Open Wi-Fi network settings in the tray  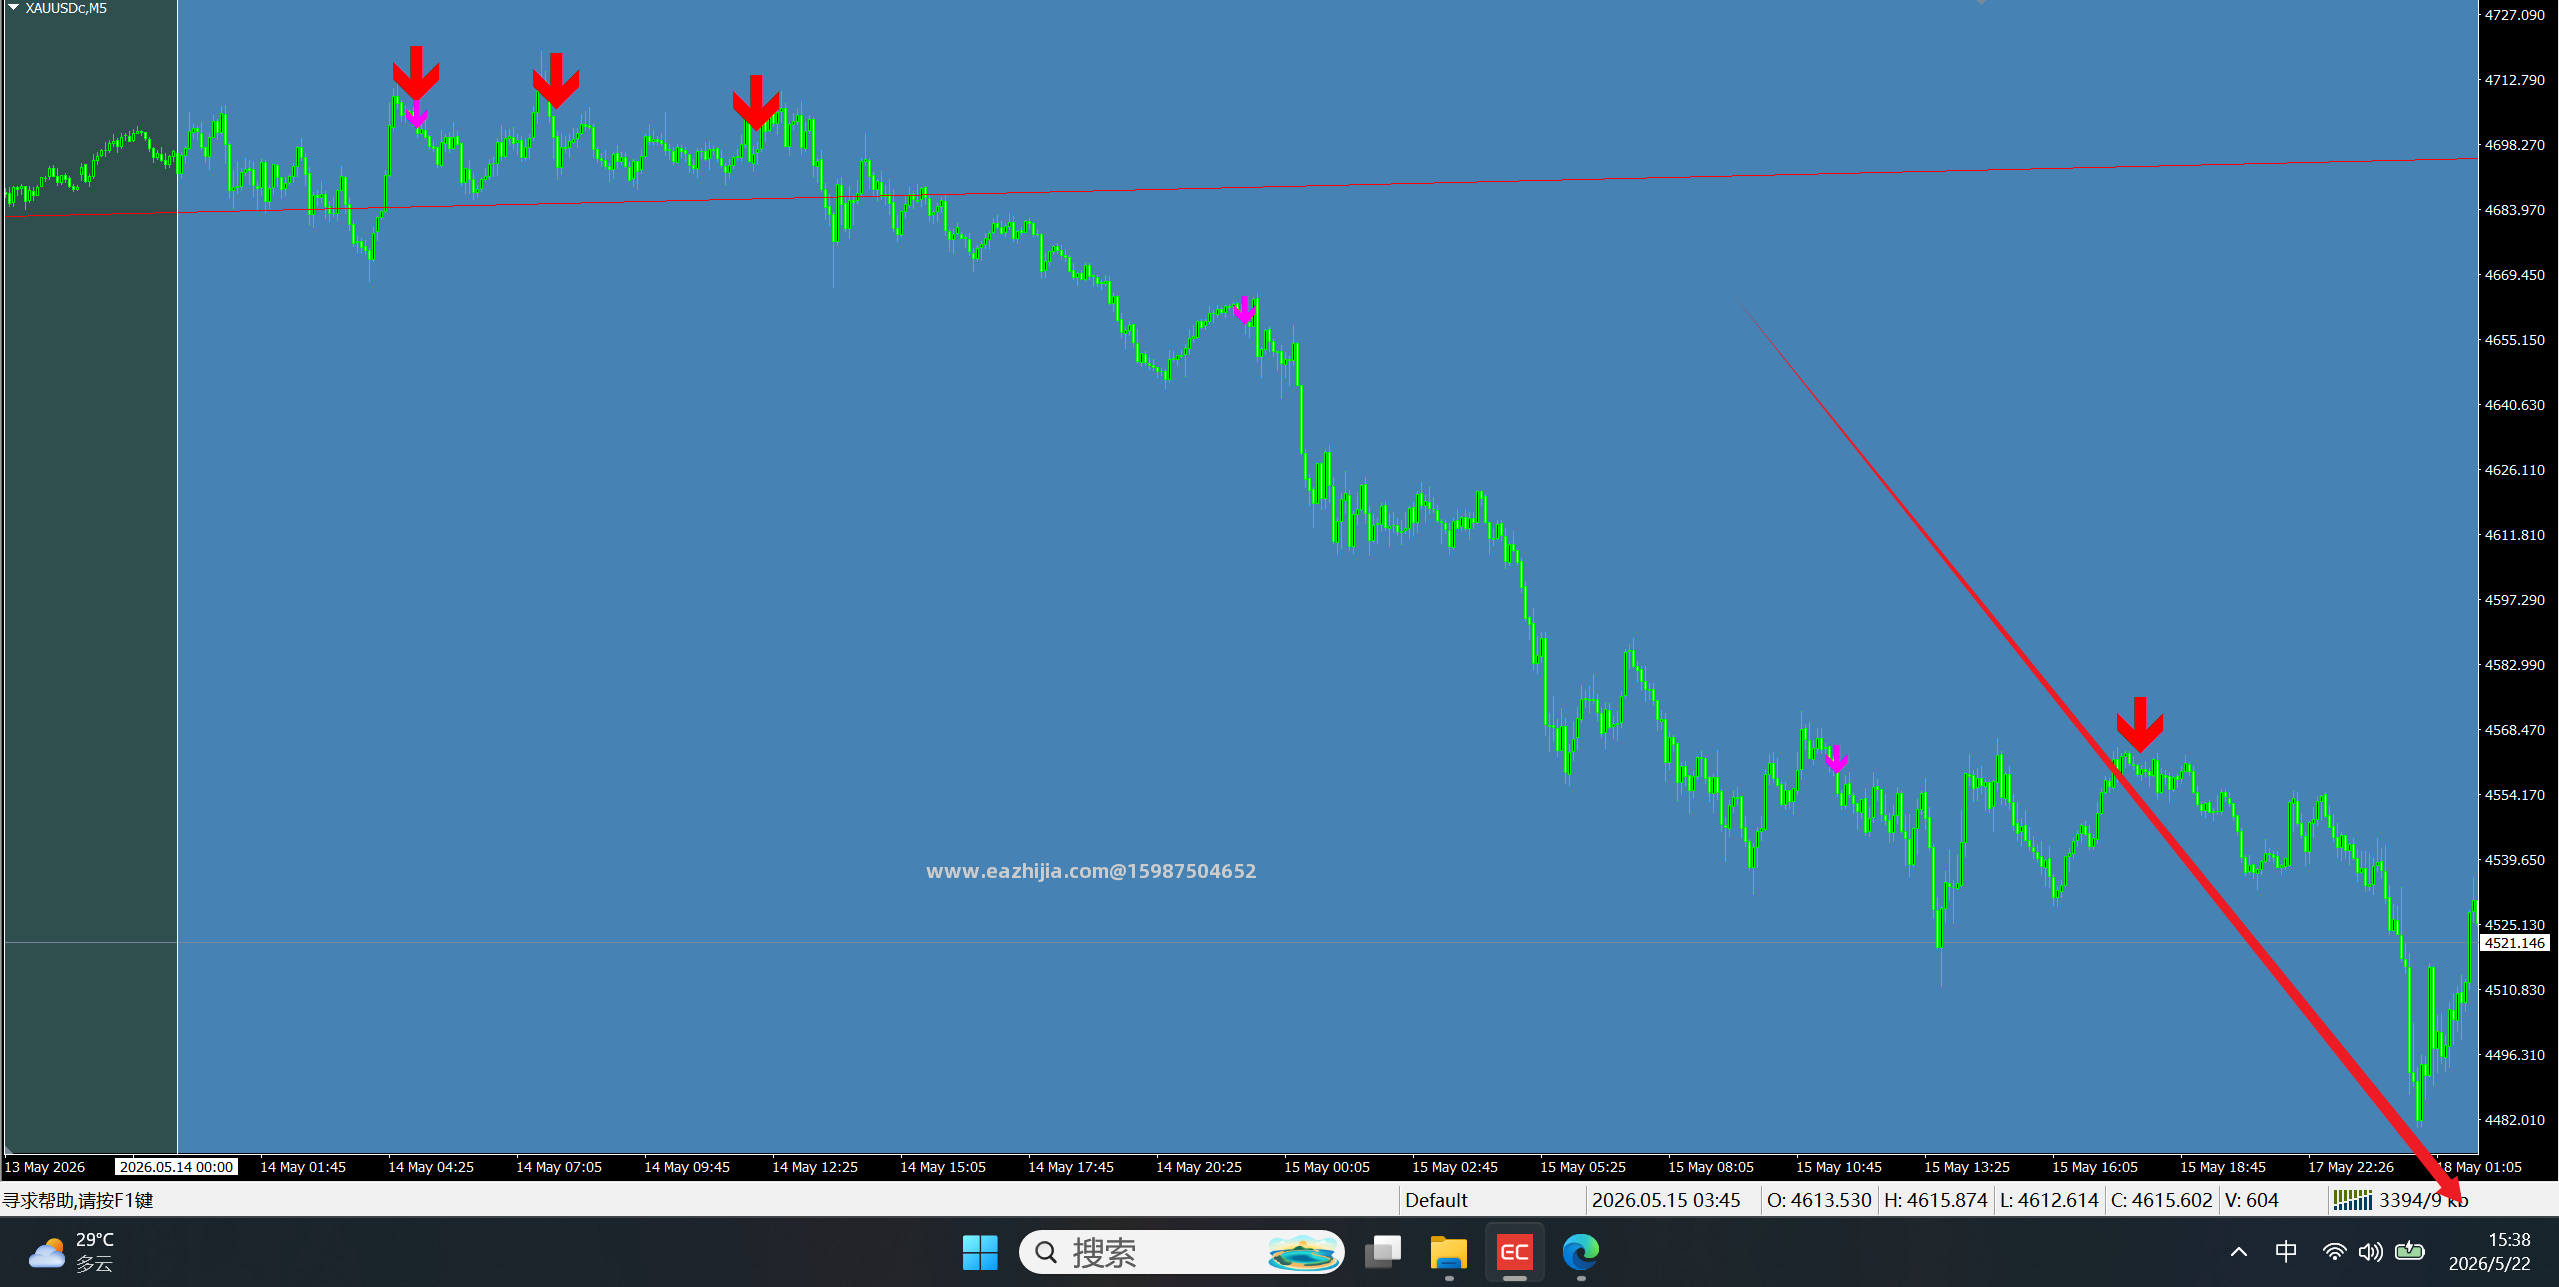pos(2334,1252)
